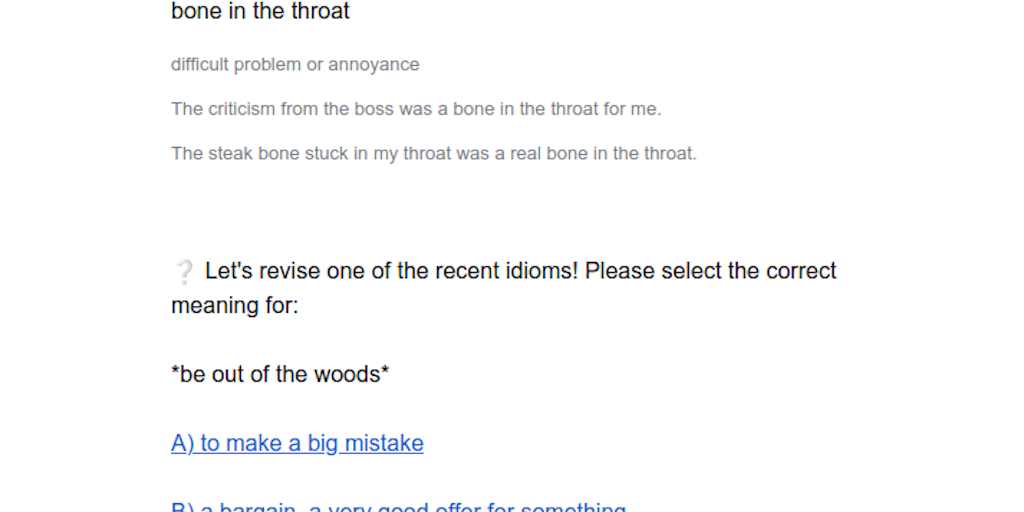Click the "bone in the throat" heading
This screenshot has height=512, width=1024.
[x=260, y=12]
